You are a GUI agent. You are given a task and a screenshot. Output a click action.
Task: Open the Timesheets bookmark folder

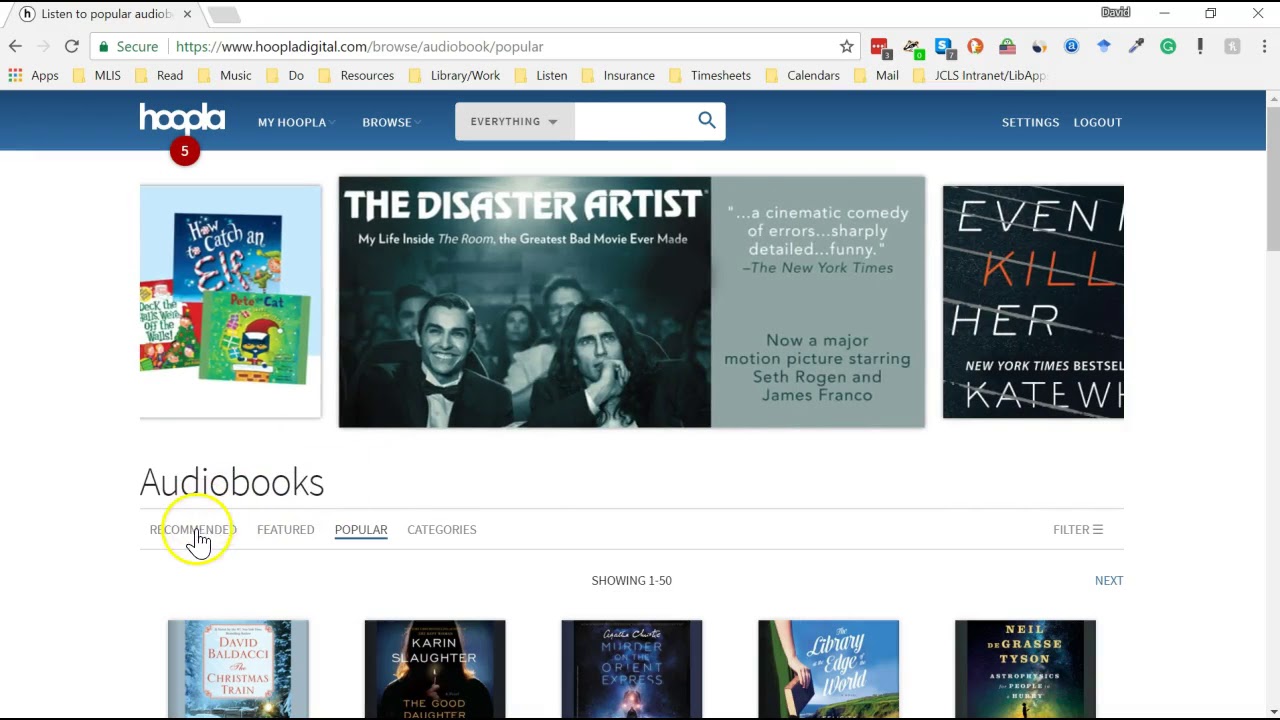point(710,75)
